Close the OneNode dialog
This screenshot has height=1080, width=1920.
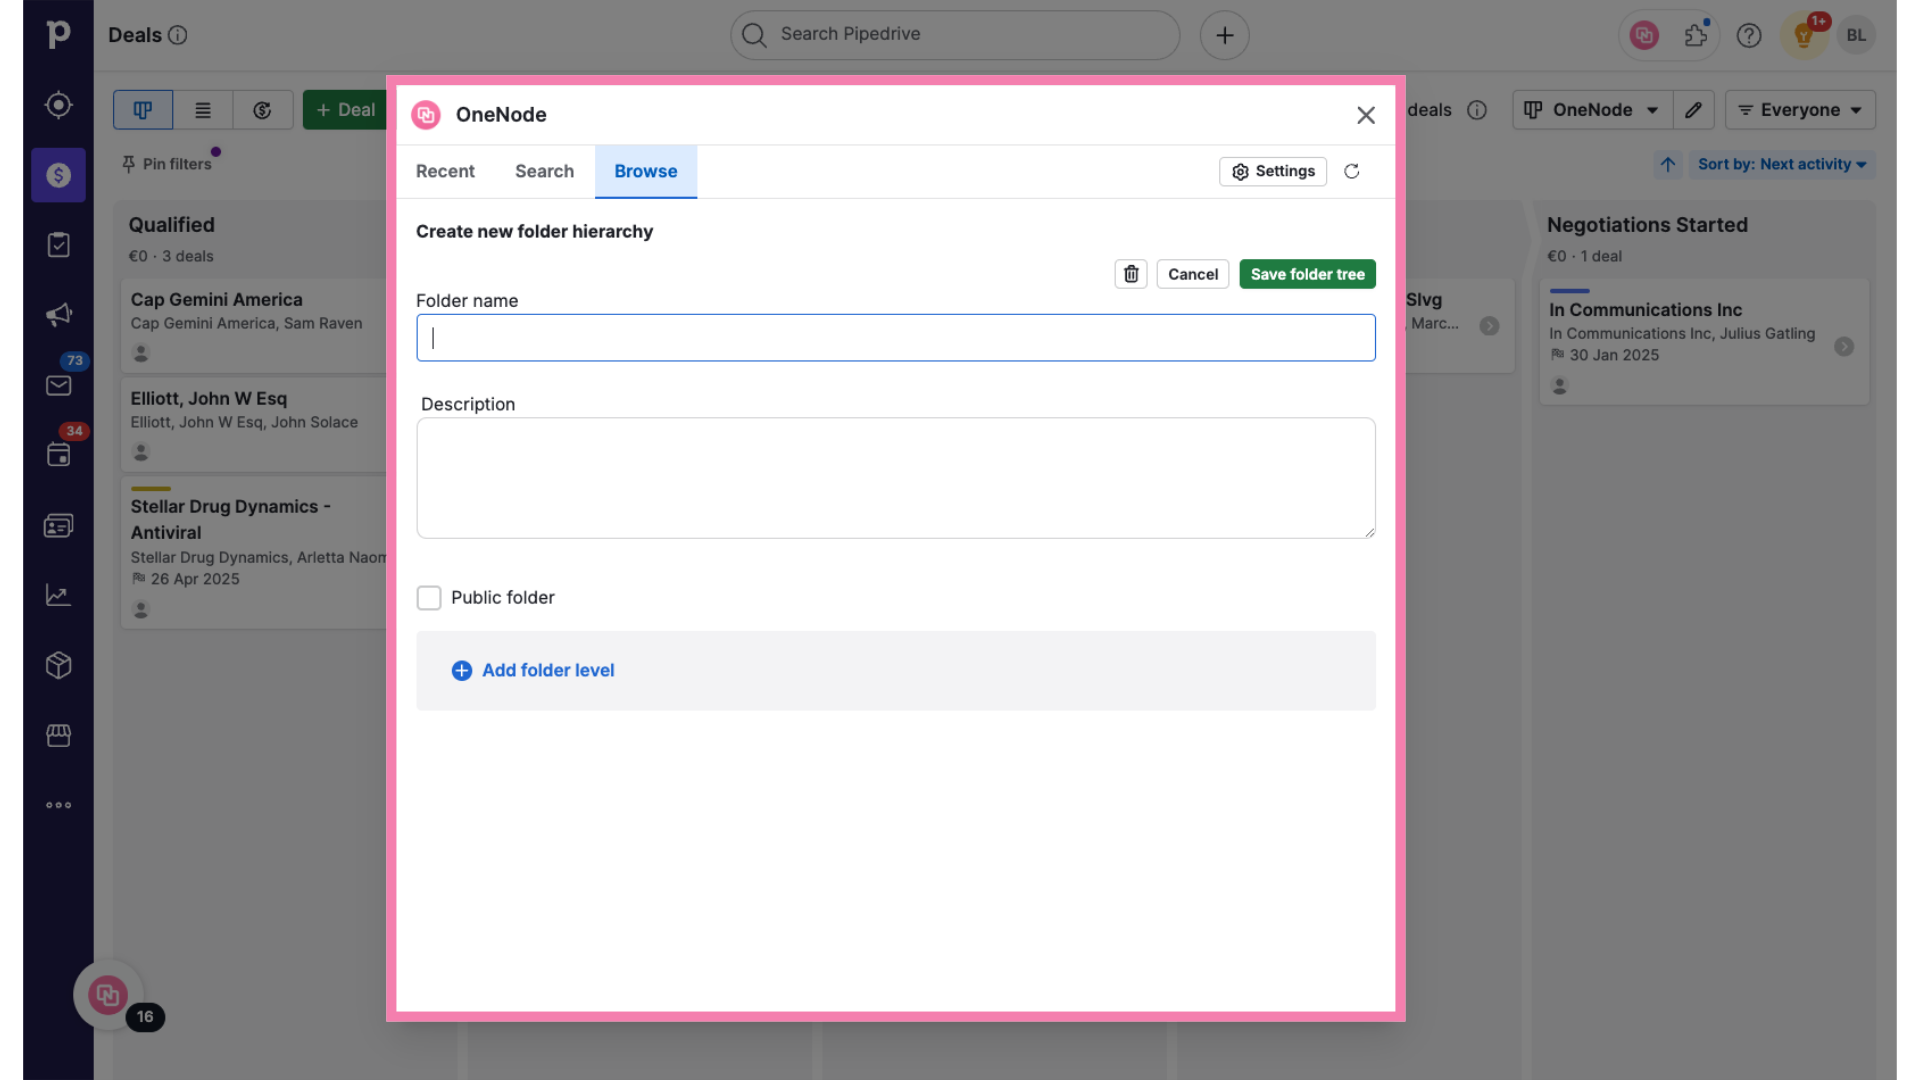[1365, 115]
